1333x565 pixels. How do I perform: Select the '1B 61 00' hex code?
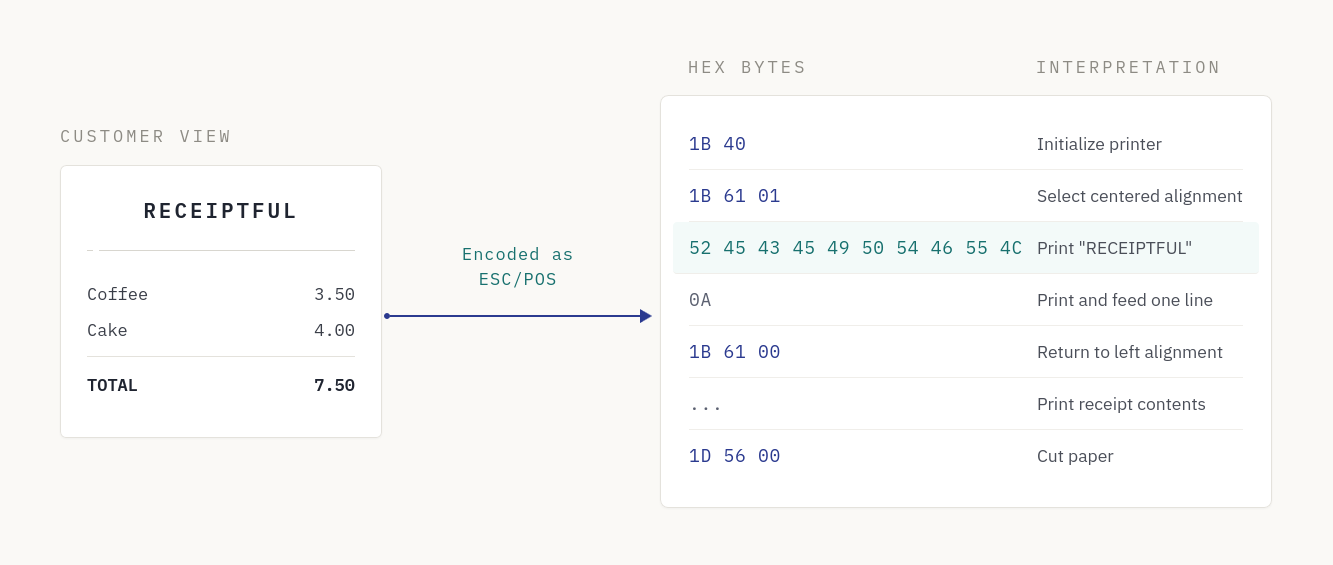click(734, 352)
